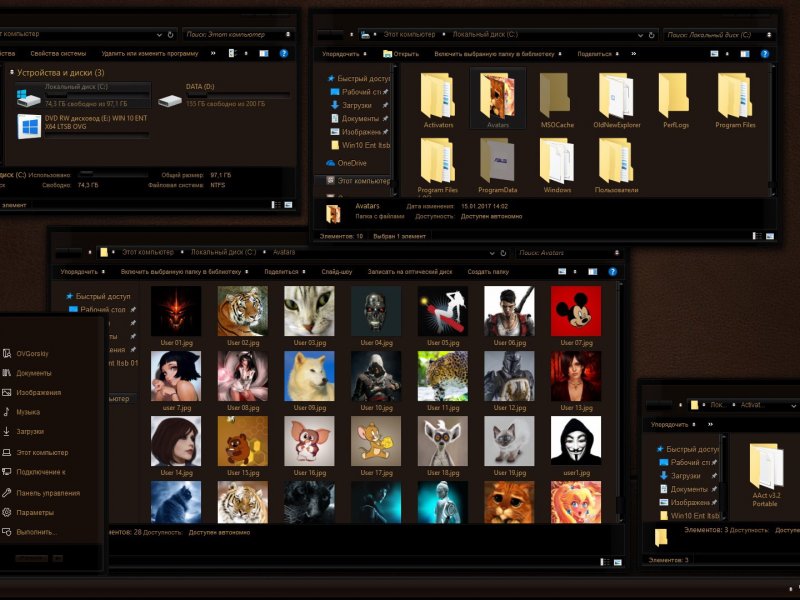800x600 pixels.
Task: Click Удалить или изменить программу
Action: pyautogui.click(x=150, y=53)
